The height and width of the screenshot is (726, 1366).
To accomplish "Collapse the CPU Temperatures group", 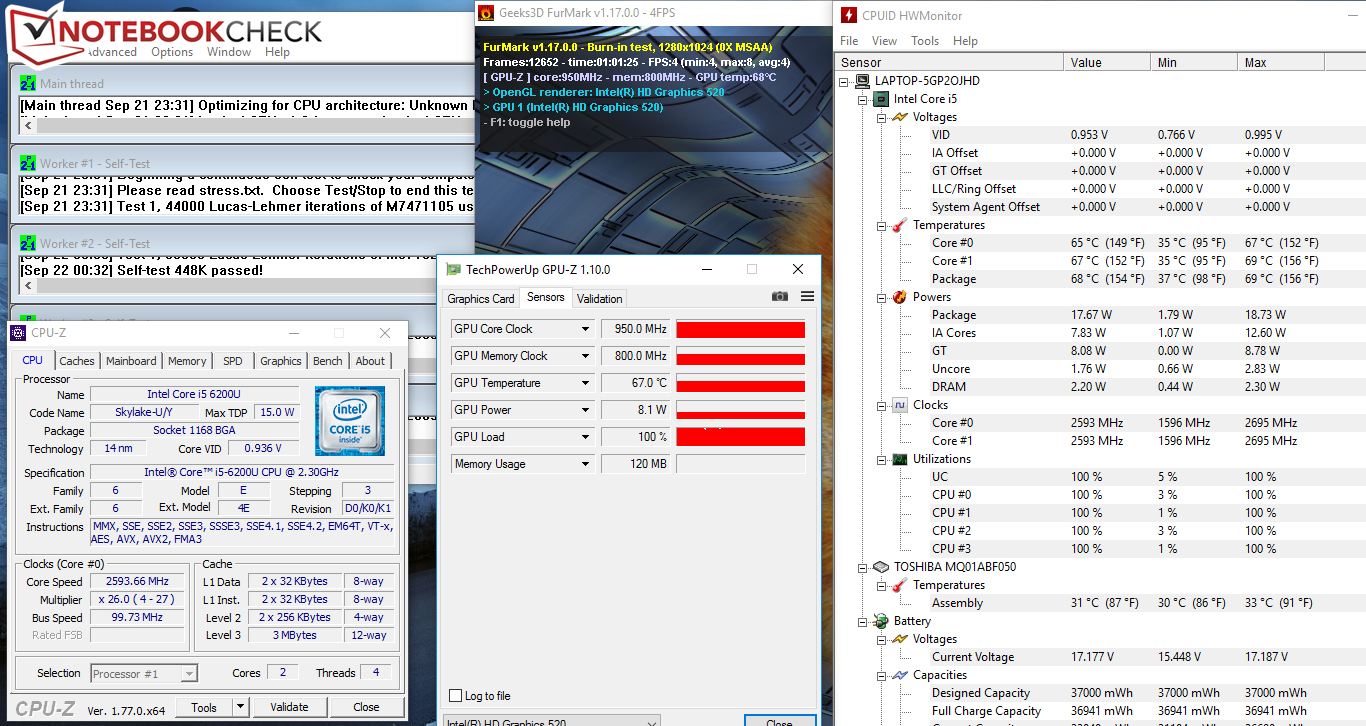I will coord(881,225).
